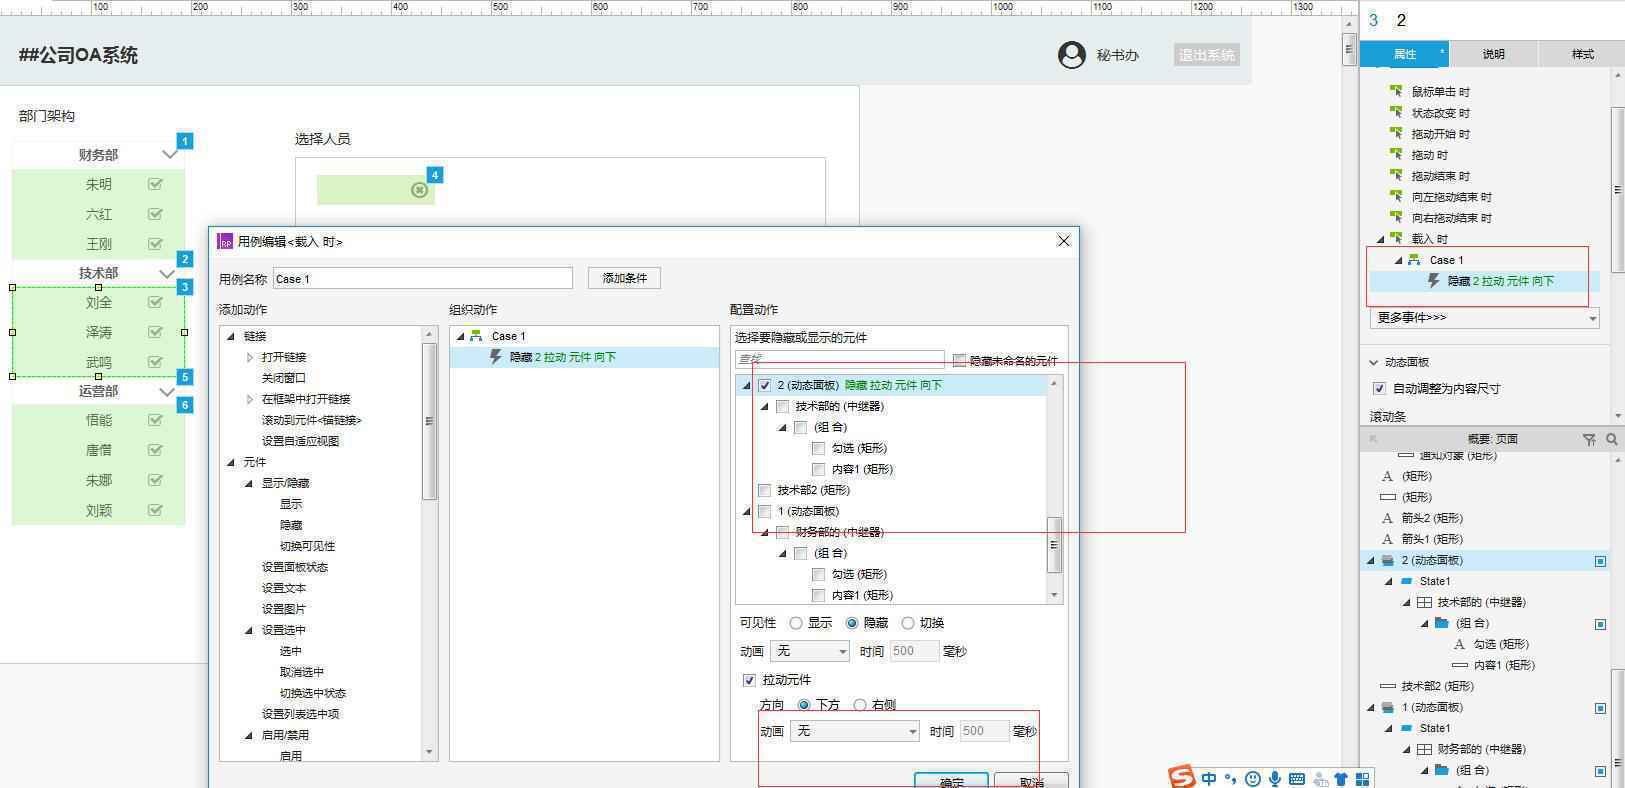Click the shirt skin icon in the IME bar

click(1341, 779)
